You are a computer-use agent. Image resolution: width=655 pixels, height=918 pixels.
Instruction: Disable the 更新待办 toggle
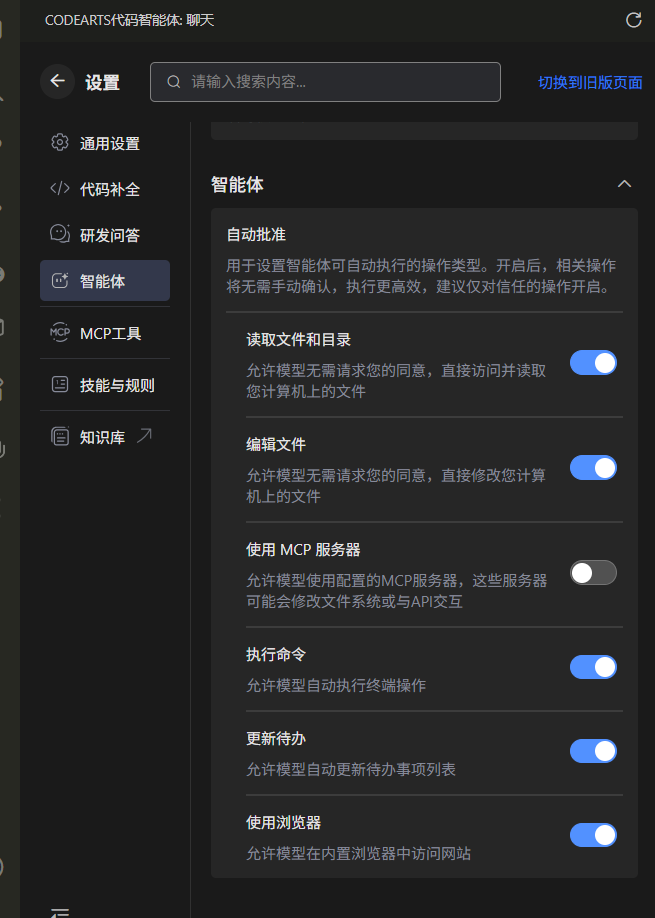click(593, 751)
